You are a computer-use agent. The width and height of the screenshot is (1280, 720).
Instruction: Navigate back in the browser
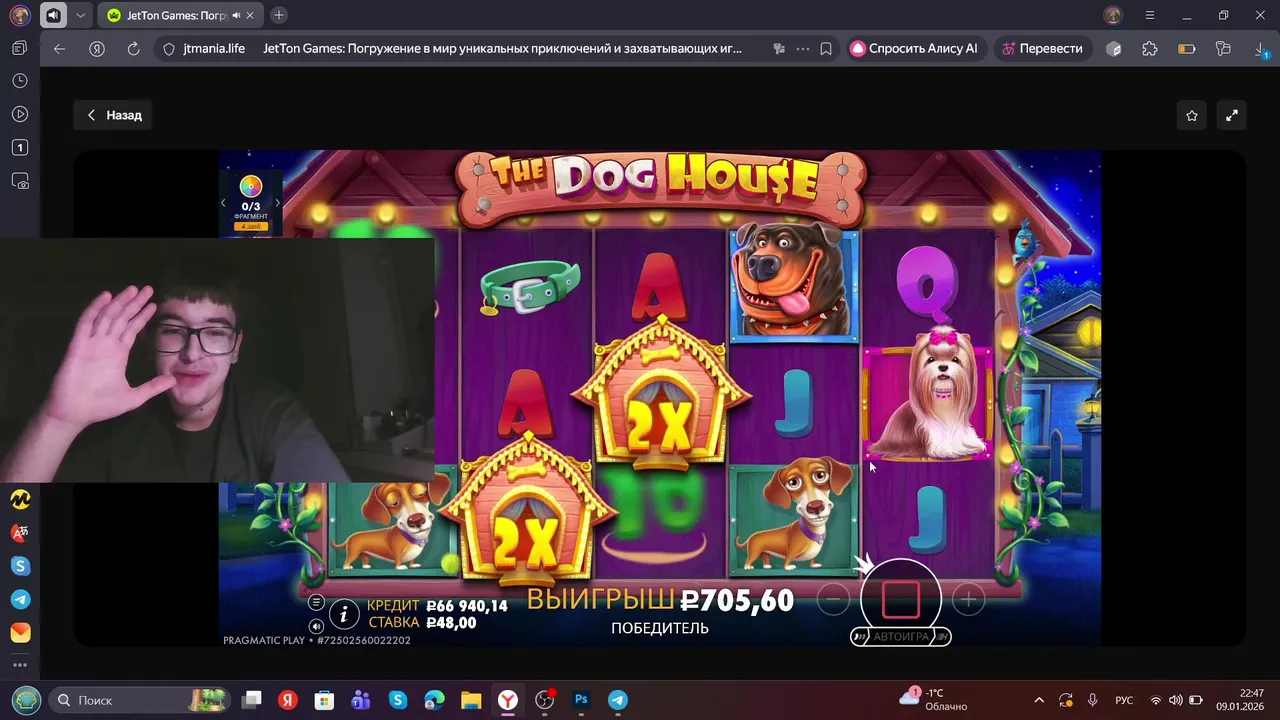[60, 48]
